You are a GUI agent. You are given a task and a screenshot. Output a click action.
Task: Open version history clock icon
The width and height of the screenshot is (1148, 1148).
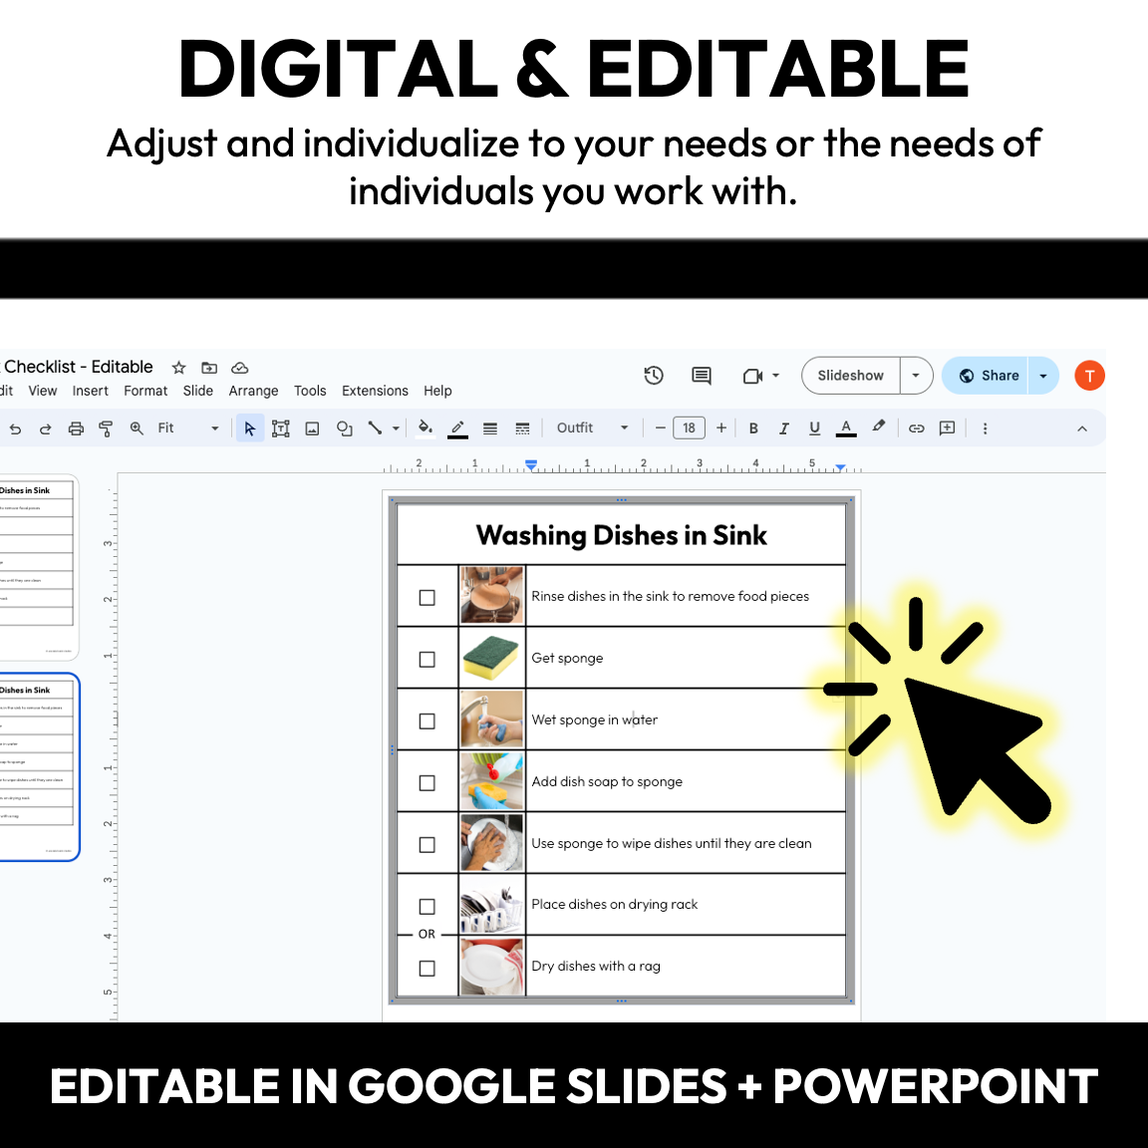click(654, 376)
